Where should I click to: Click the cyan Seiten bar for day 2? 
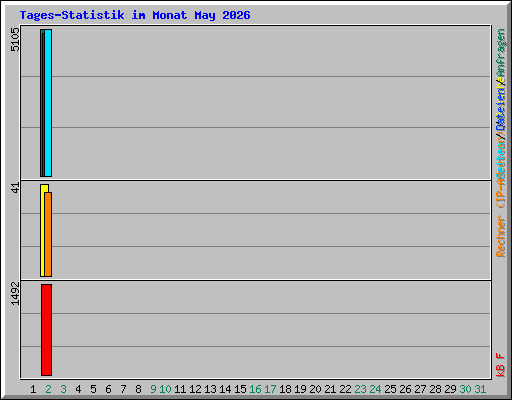coord(48,103)
